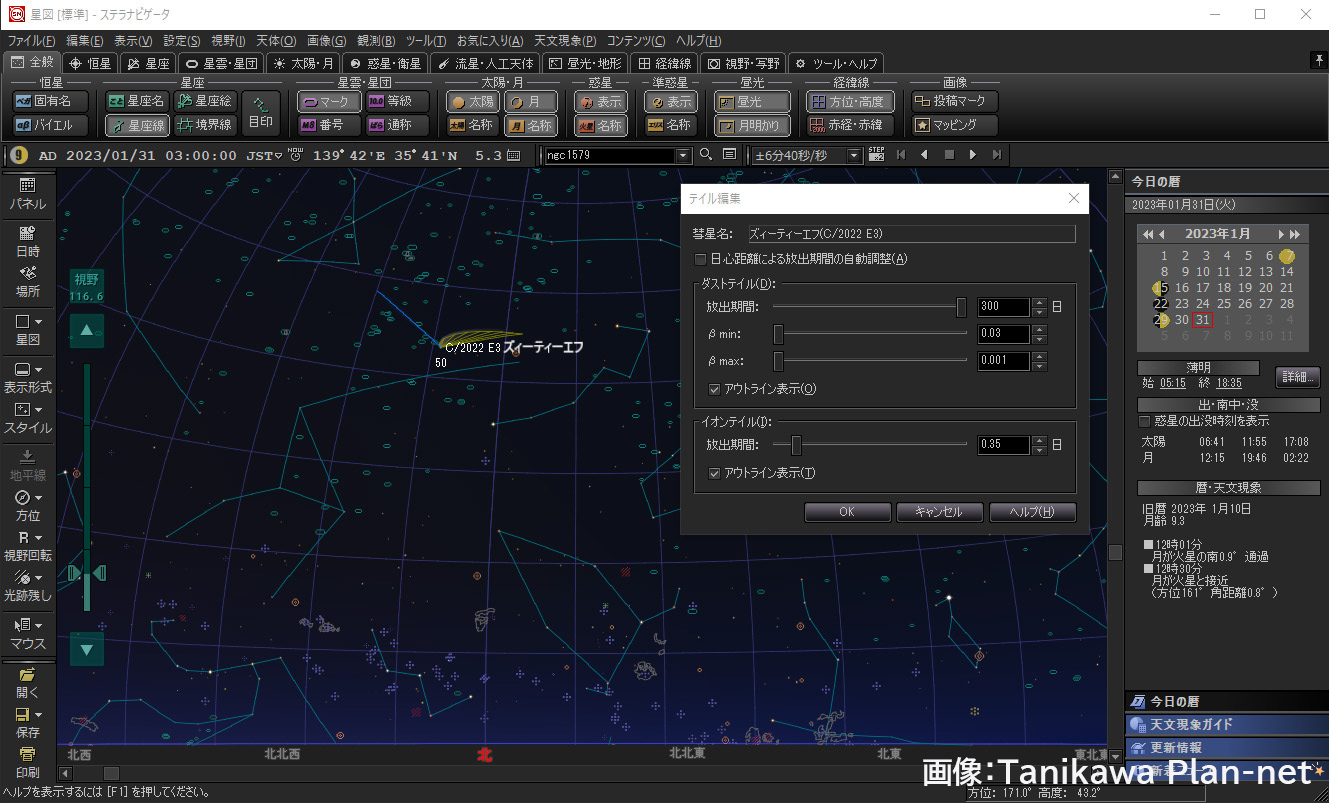Screen dimensions: 1329x803
Task: Click the field-of-view down arrow button
Action: point(87,650)
